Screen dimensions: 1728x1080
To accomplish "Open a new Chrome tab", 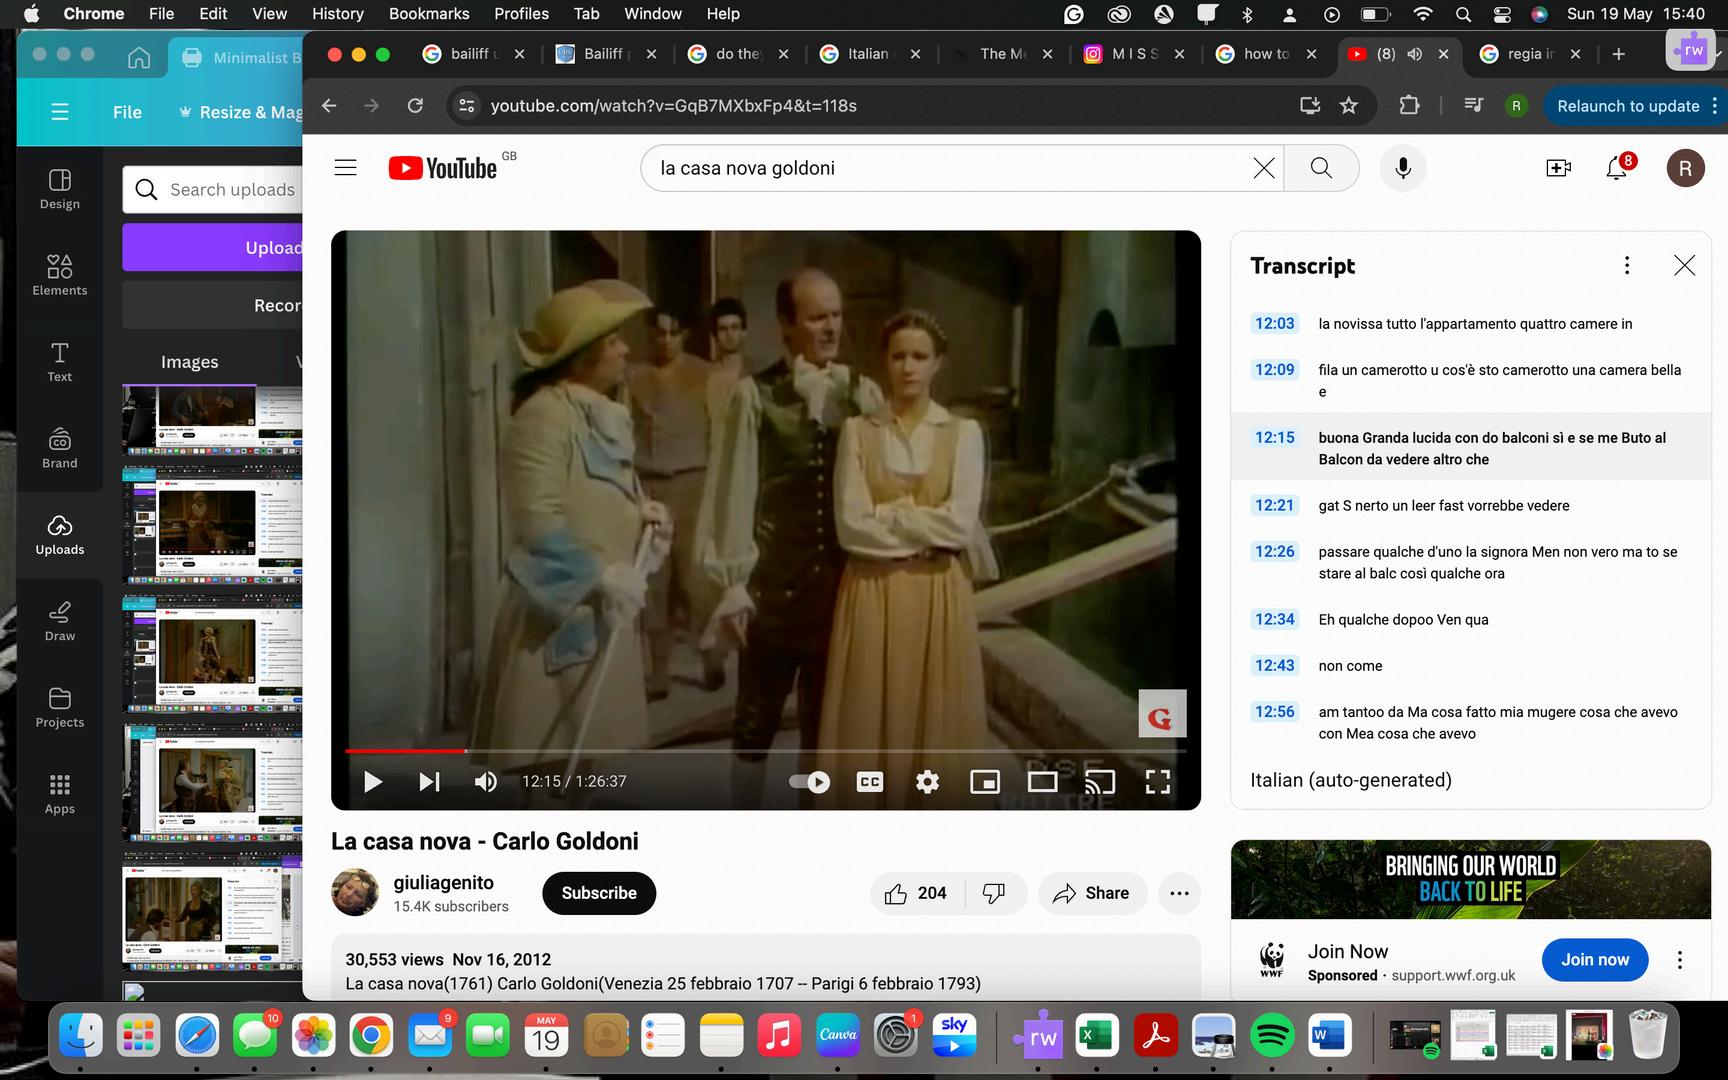I will 1619,54.
